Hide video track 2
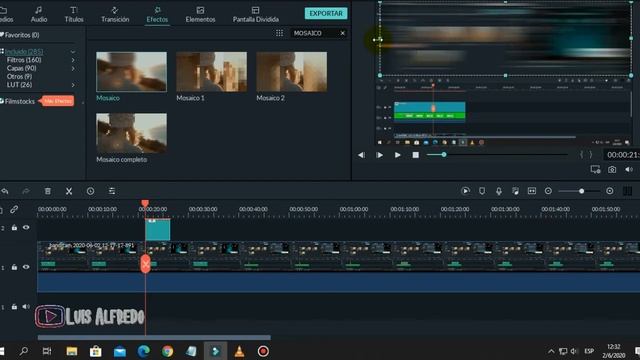Image resolution: width=640 pixels, height=360 pixels. click(x=26, y=228)
